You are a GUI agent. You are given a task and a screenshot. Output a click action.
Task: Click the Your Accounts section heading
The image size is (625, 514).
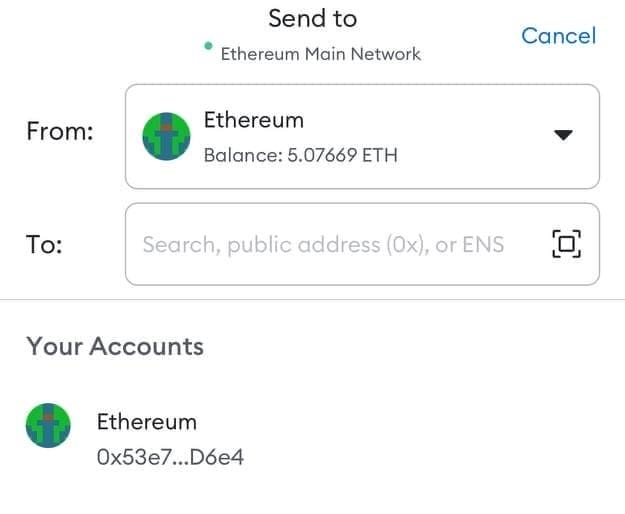[x=115, y=346]
